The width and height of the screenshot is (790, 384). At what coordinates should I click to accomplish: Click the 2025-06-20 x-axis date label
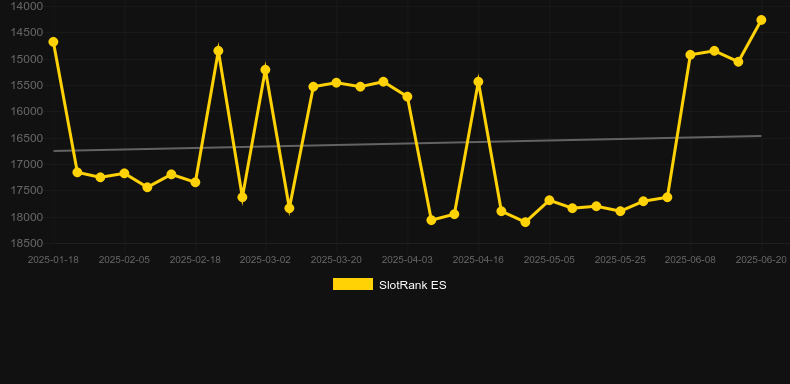[761, 260]
